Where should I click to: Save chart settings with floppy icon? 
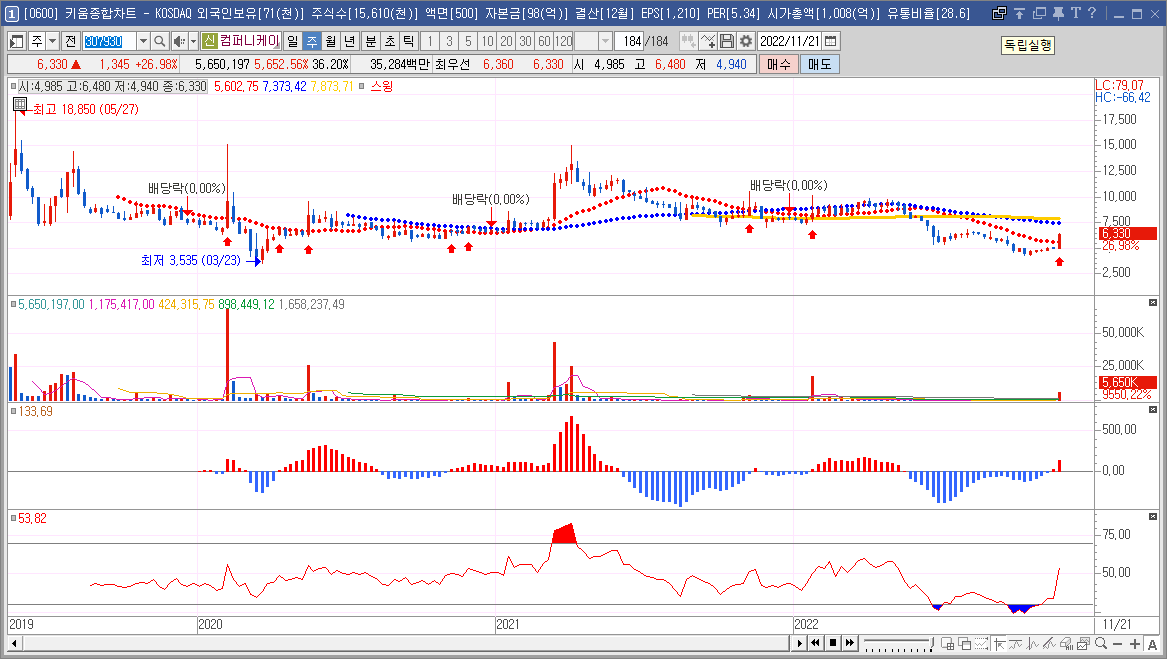pos(727,42)
